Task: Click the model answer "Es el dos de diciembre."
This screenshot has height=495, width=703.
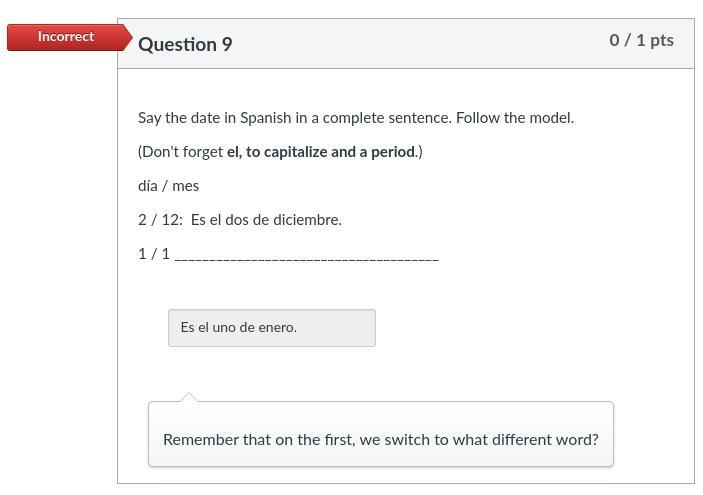Action: (x=266, y=220)
